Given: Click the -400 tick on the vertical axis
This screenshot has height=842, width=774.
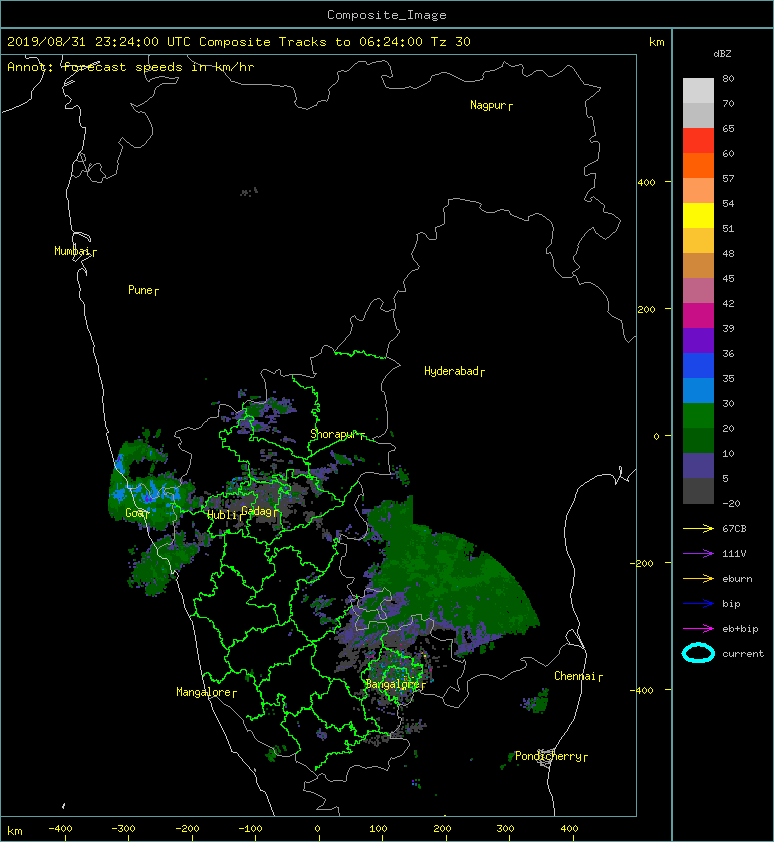Looking at the screenshot, I should point(643,691).
